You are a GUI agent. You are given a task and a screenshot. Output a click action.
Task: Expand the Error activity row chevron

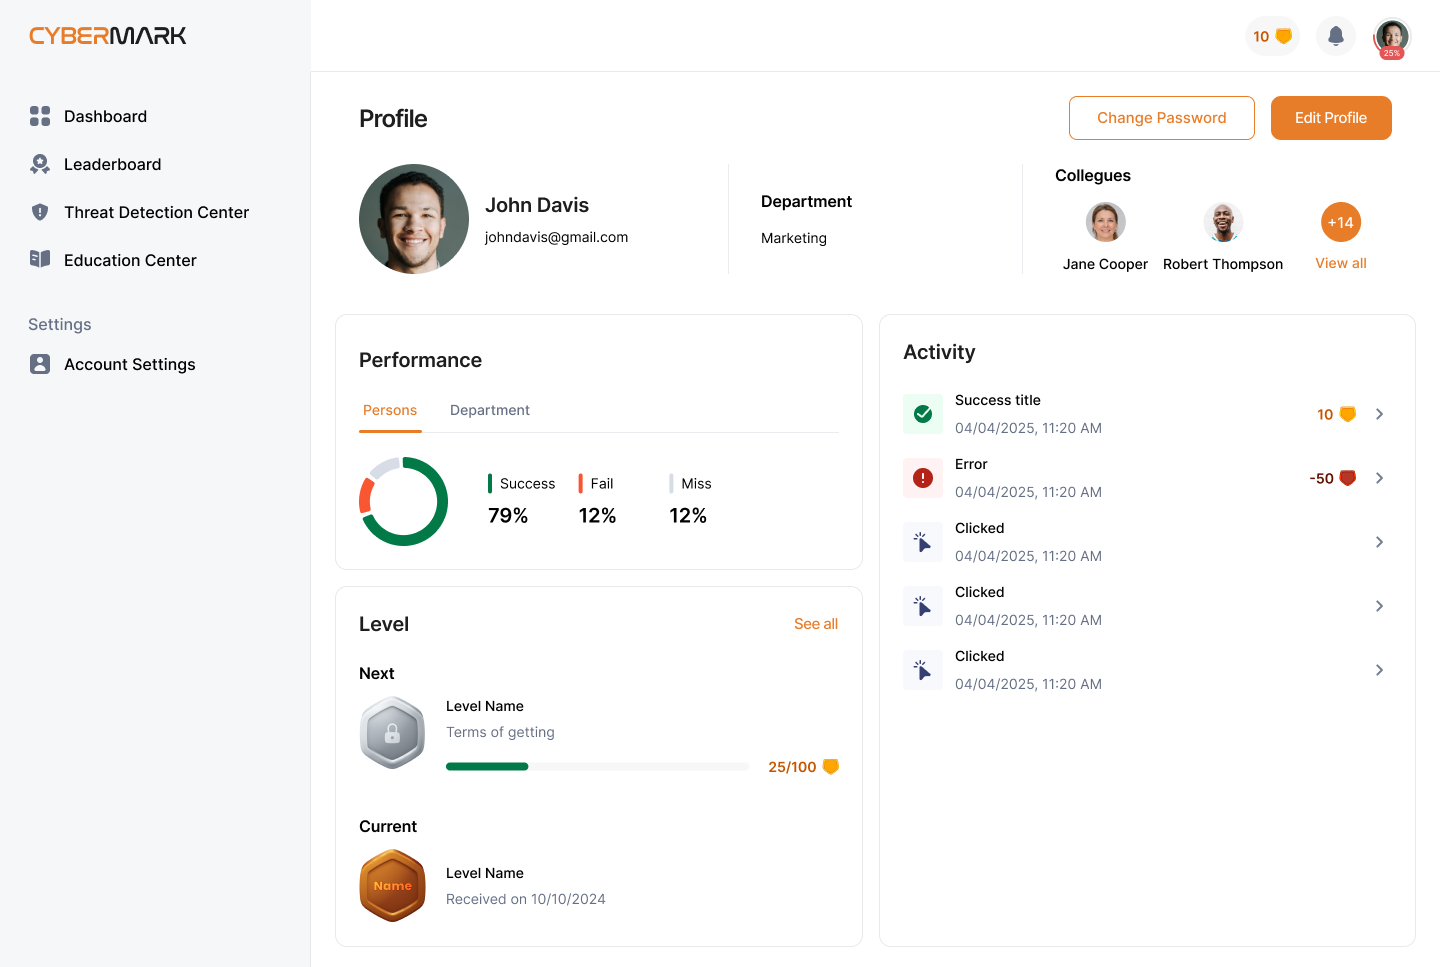click(x=1379, y=478)
